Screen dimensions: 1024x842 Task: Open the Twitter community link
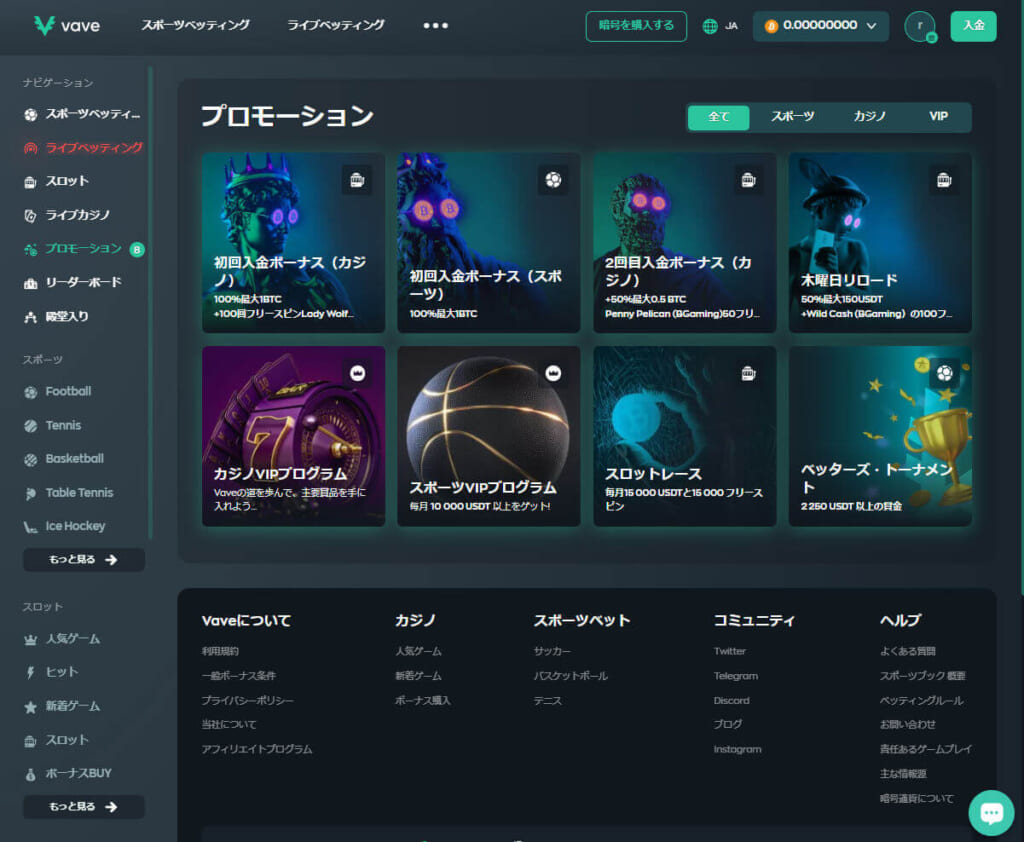click(729, 651)
